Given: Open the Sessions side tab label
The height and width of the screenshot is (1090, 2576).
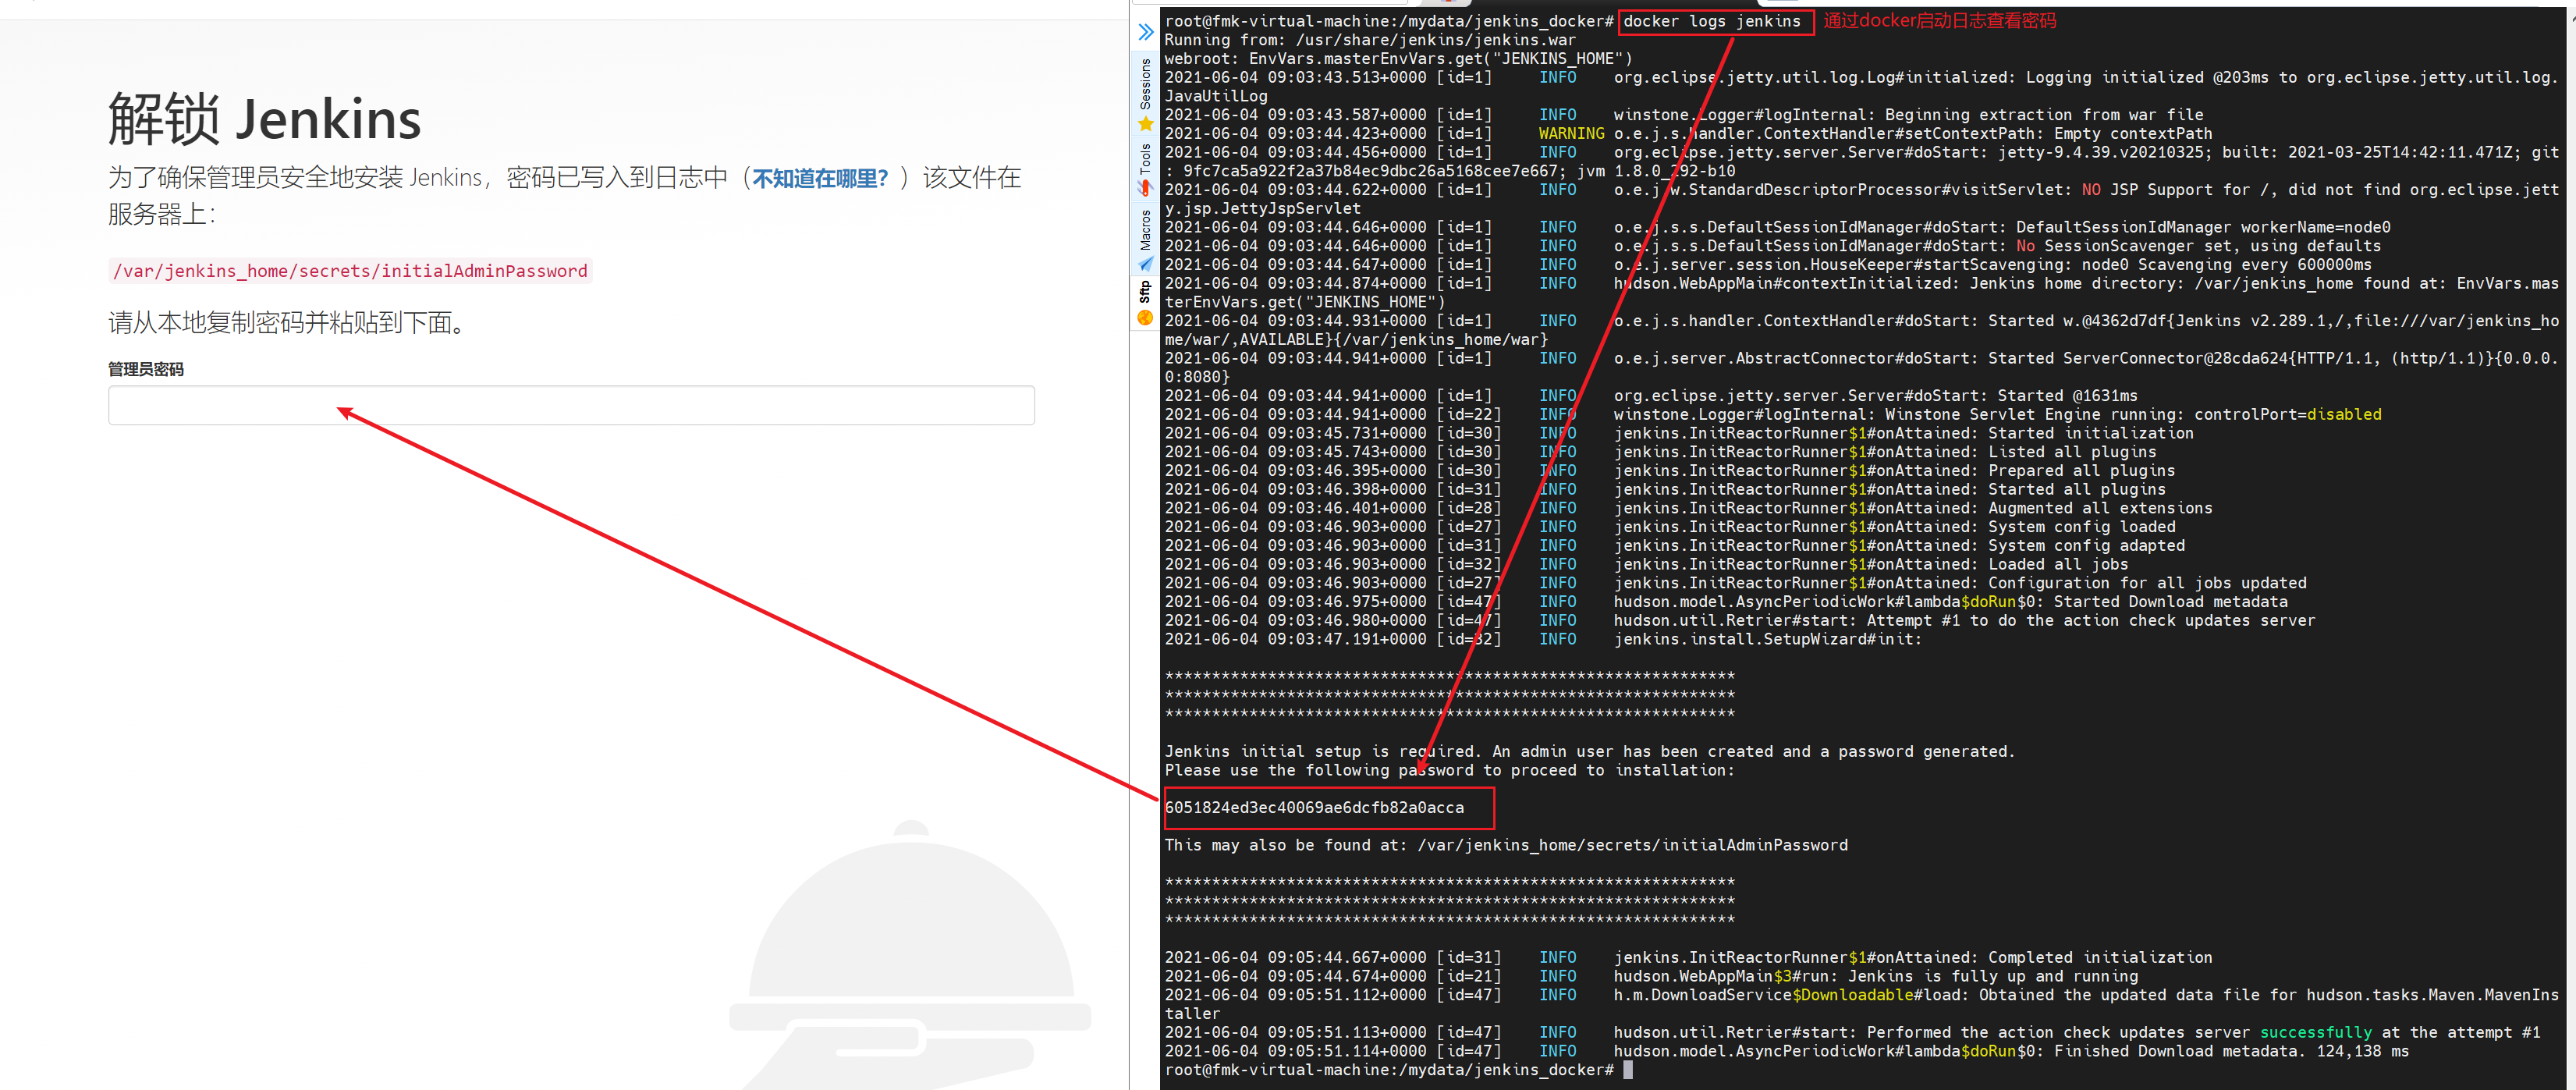Looking at the screenshot, I should (1145, 84).
